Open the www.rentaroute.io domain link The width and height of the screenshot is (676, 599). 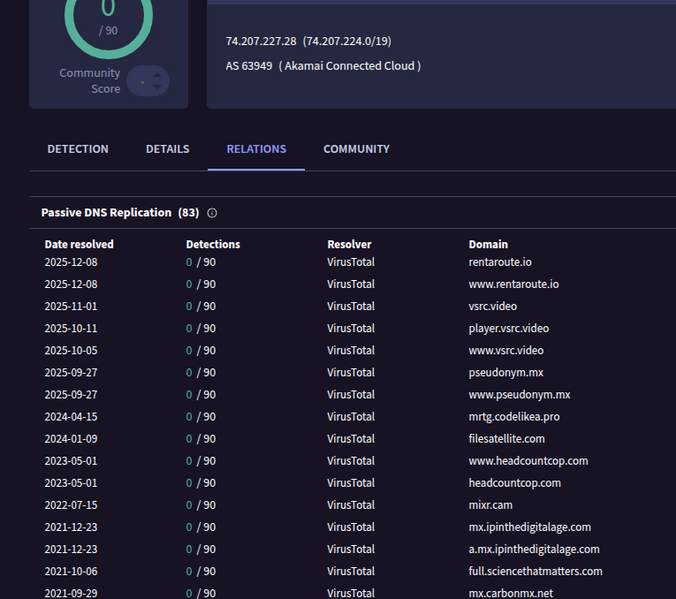point(514,284)
